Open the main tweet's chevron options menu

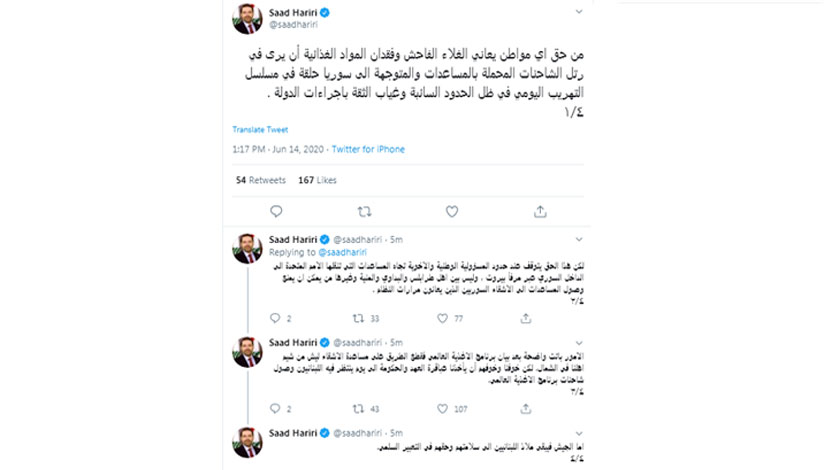(x=579, y=12)
